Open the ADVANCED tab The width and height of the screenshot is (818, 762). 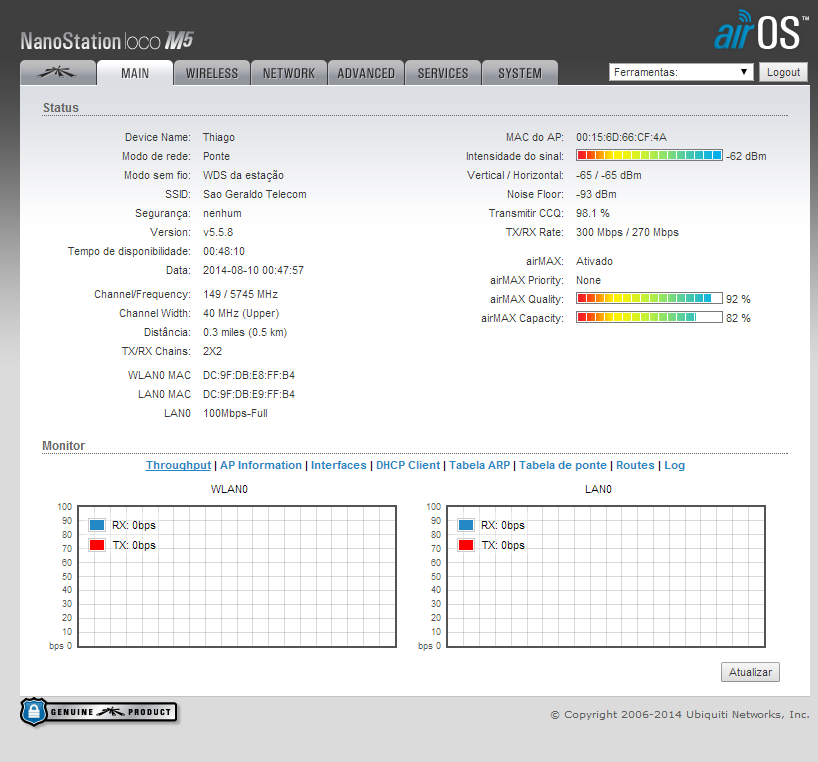366,73
